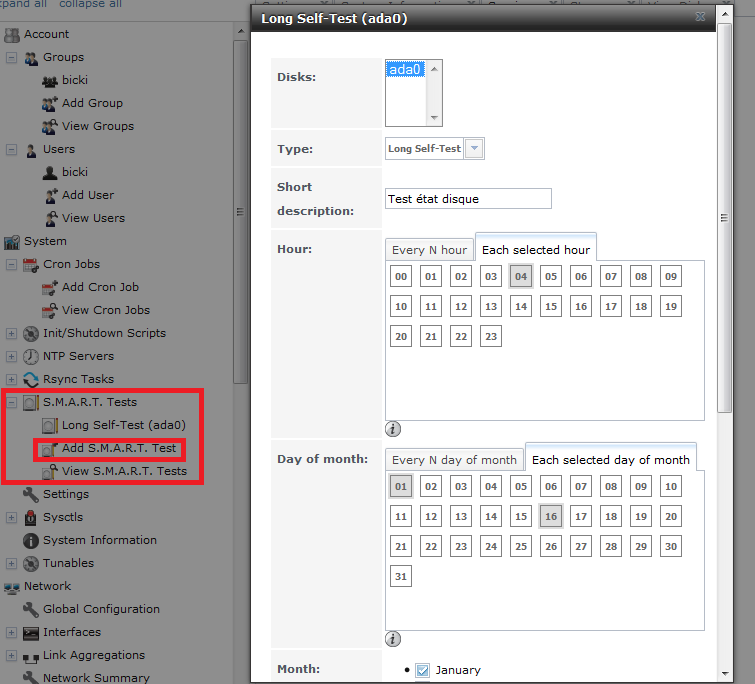The height and width of the screenshot is (684, 755).
Task: Open the Type dropdown arrow
Action: point(475,149)
